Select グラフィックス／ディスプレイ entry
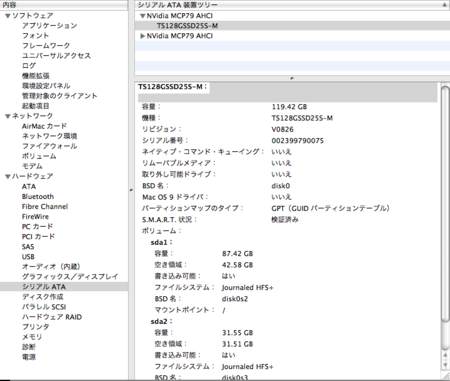Screen dimensions: 450x381 [x=70, y=277]
